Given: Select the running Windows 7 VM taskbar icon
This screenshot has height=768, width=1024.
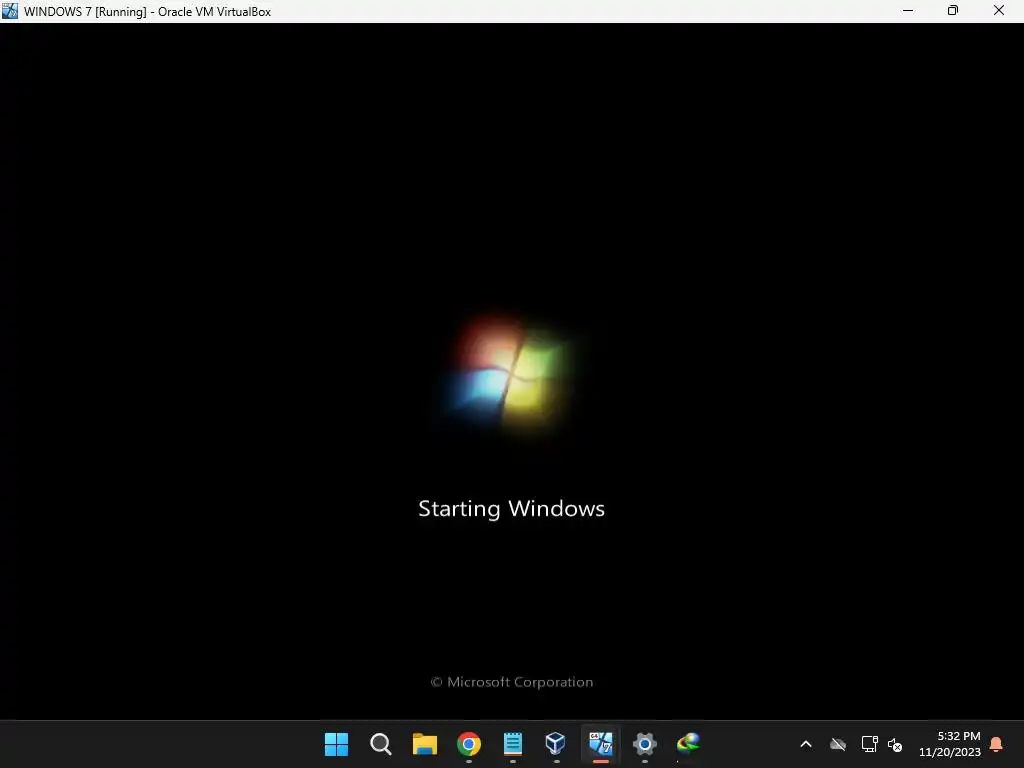Looking at the screenshot, I should [601, 743].
